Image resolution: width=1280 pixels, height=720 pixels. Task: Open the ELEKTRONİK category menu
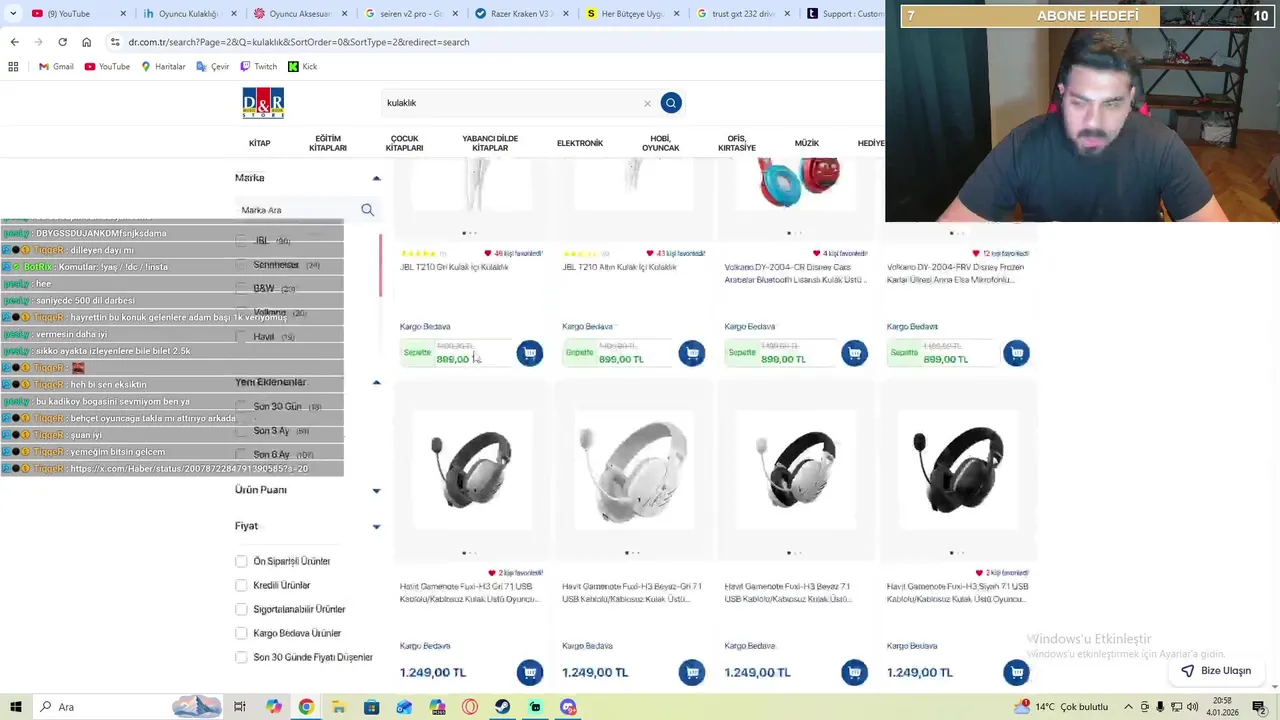[x=580, y=143]
